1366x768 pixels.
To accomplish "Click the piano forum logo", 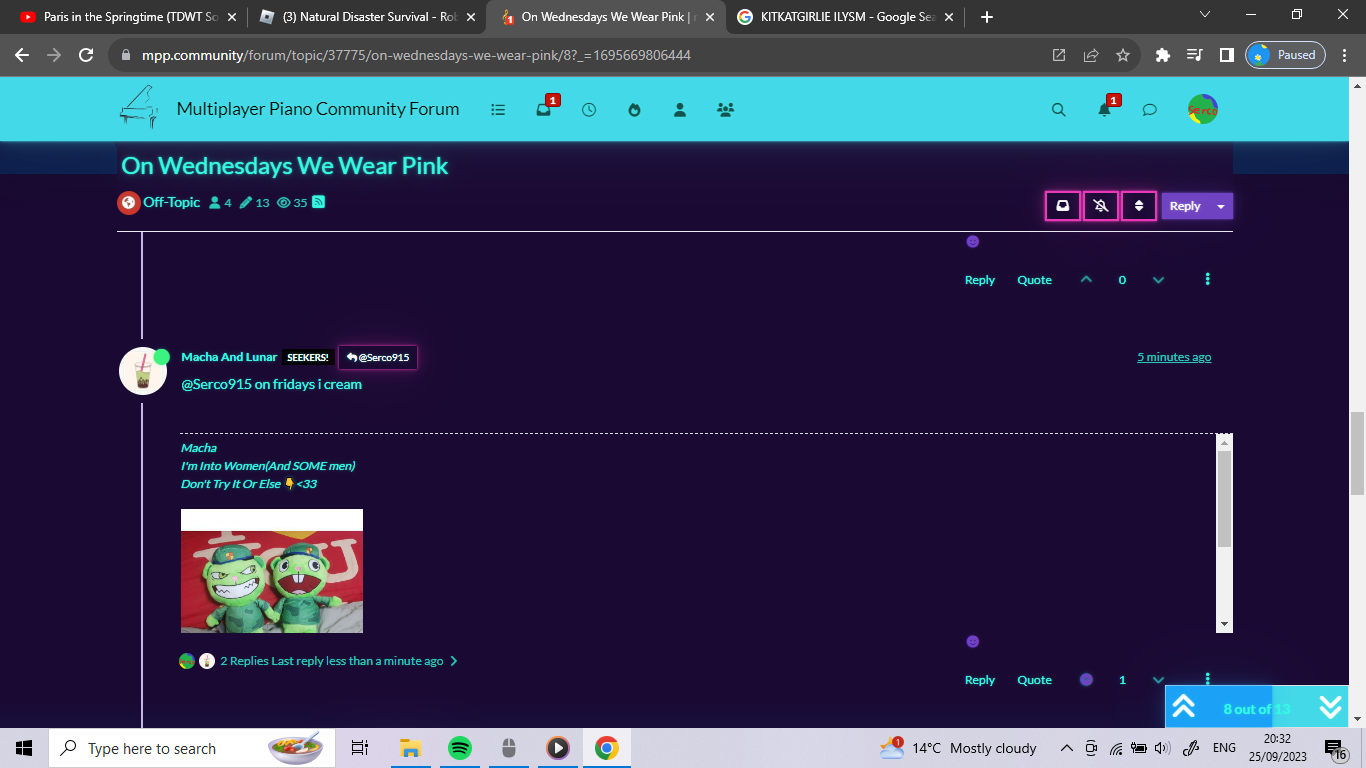I will click(139, 107).
